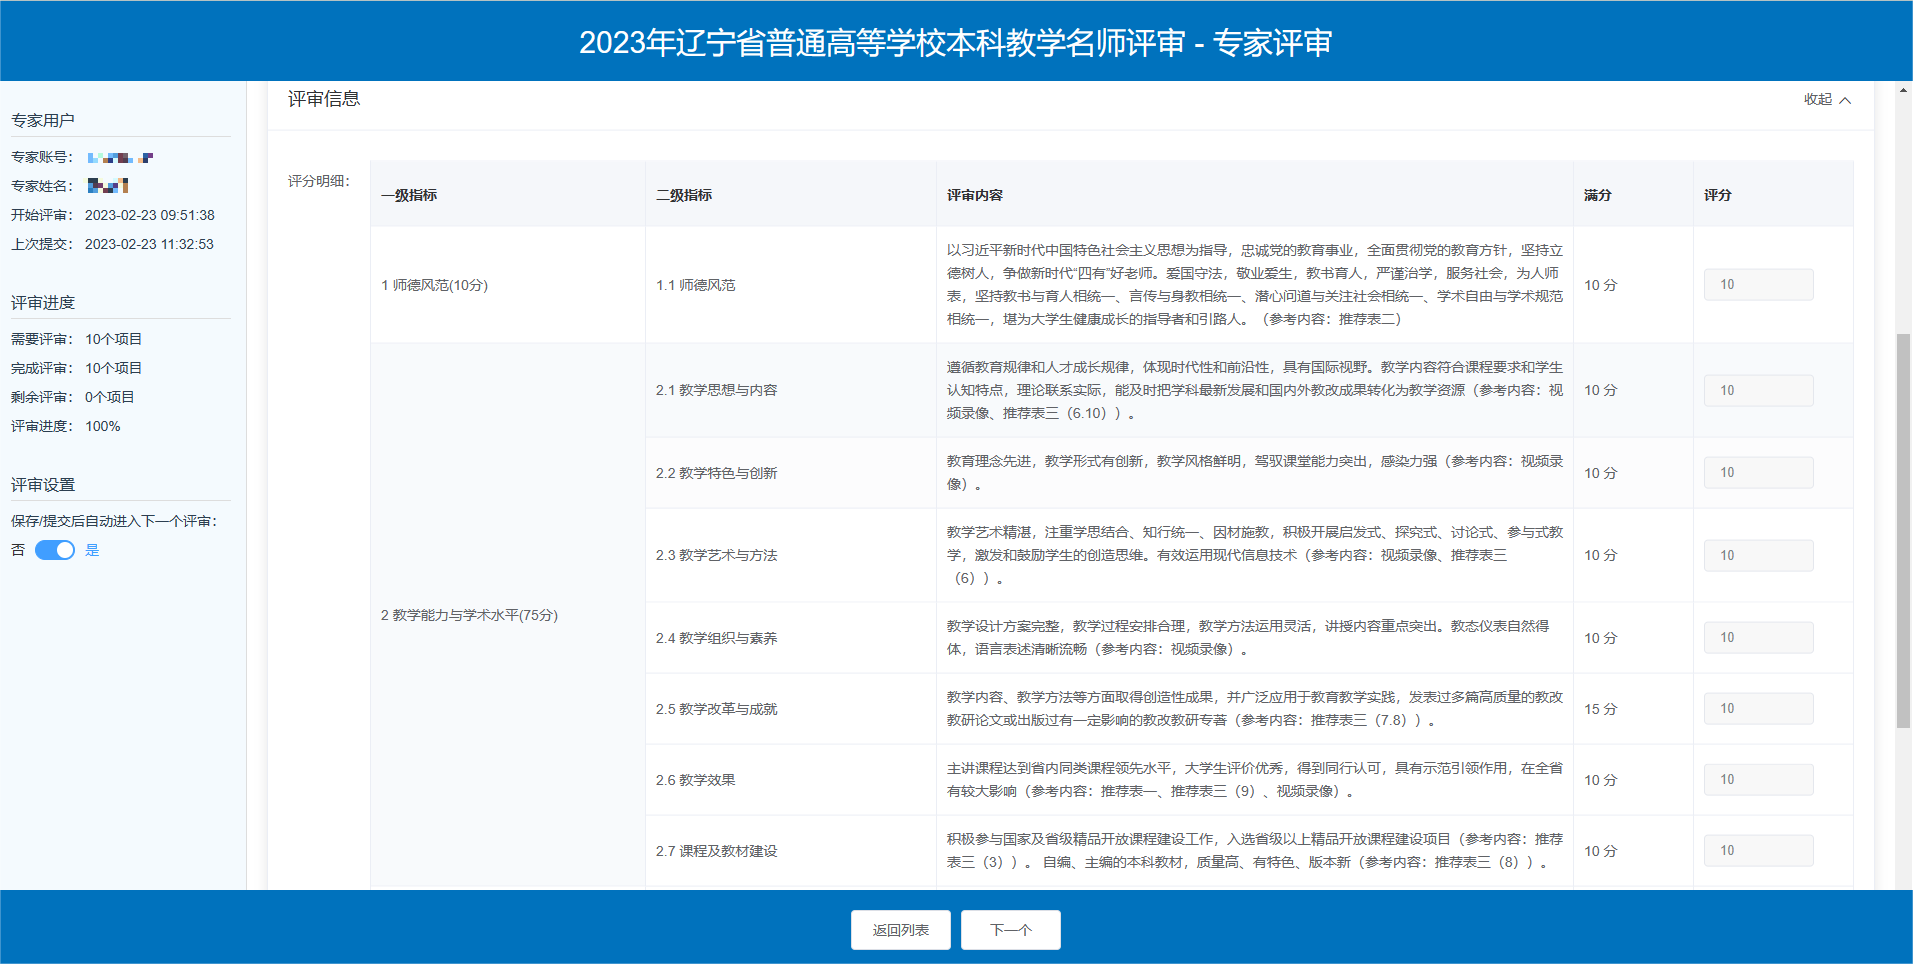The image size is (1913, 964).
Task: Click the page vertical scrollbar thumb
Action: tap(1903, 530)
